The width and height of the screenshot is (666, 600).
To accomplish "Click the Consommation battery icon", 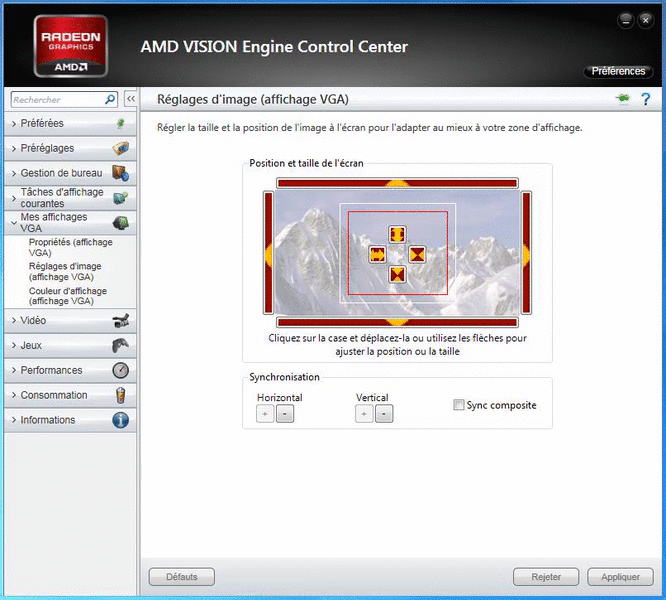I will 121,395.
